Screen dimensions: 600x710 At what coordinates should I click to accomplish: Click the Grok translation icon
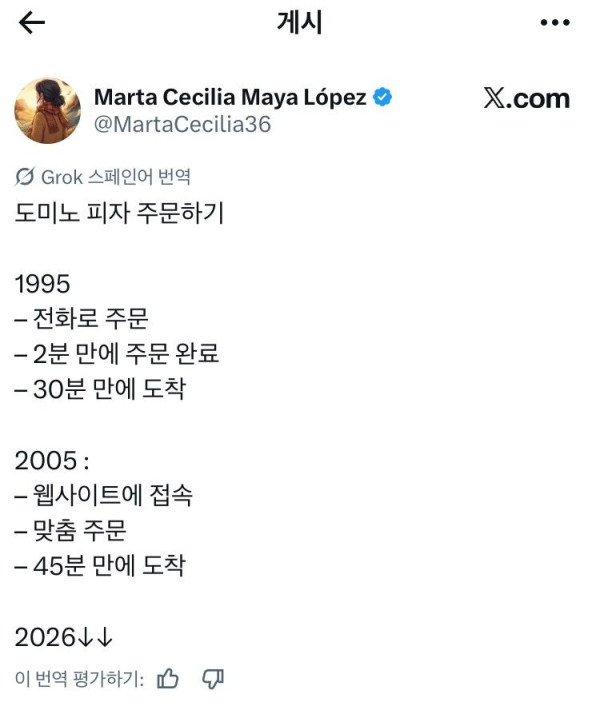point(24,177)
